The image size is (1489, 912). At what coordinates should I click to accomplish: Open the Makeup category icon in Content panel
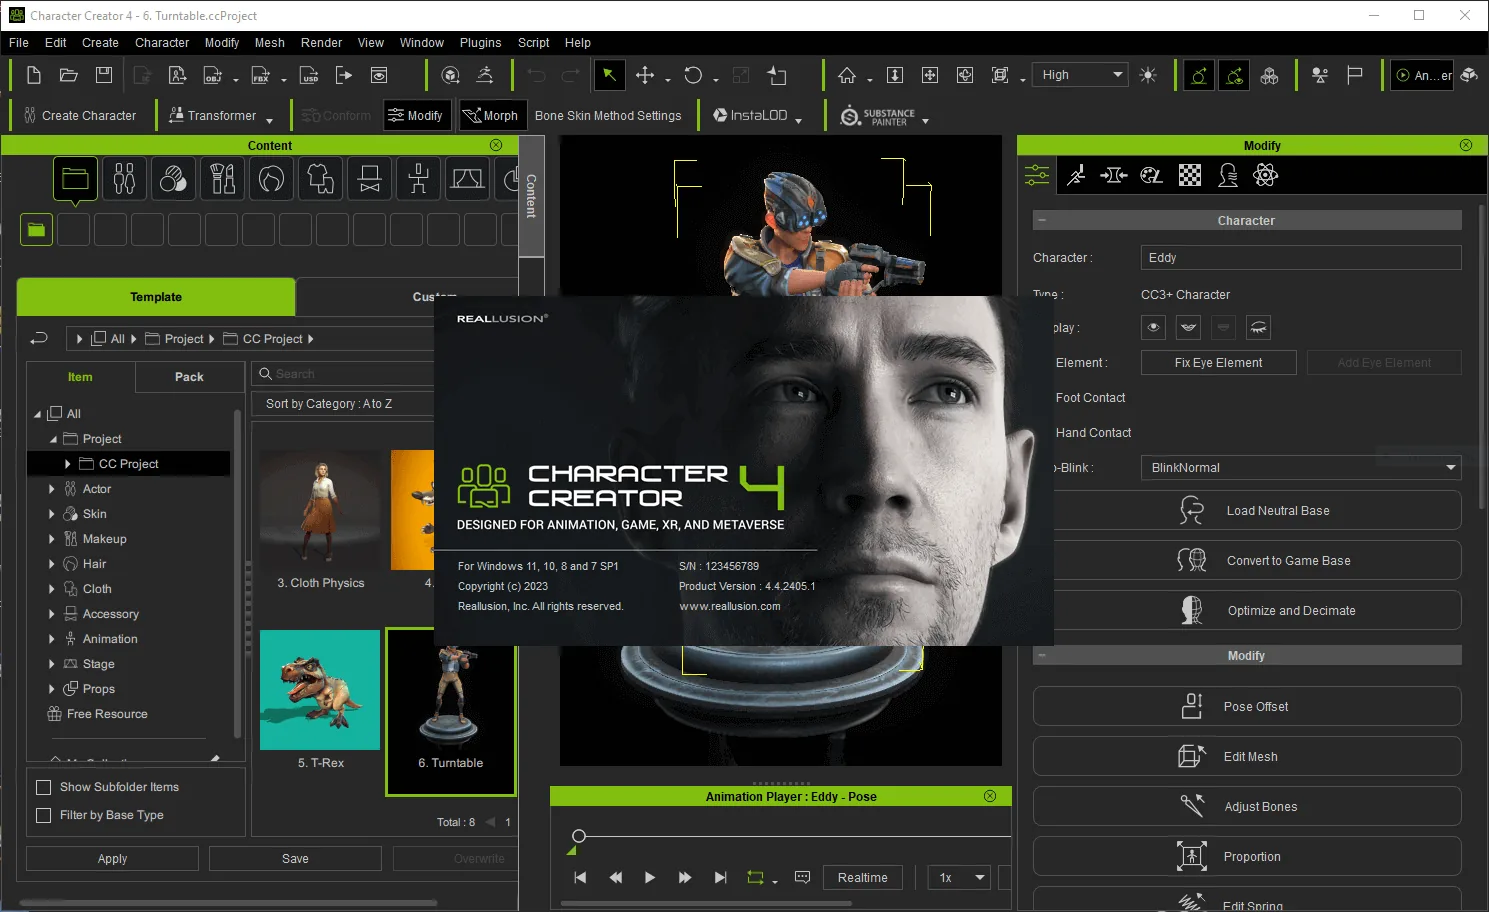click(x=222, y=179)
